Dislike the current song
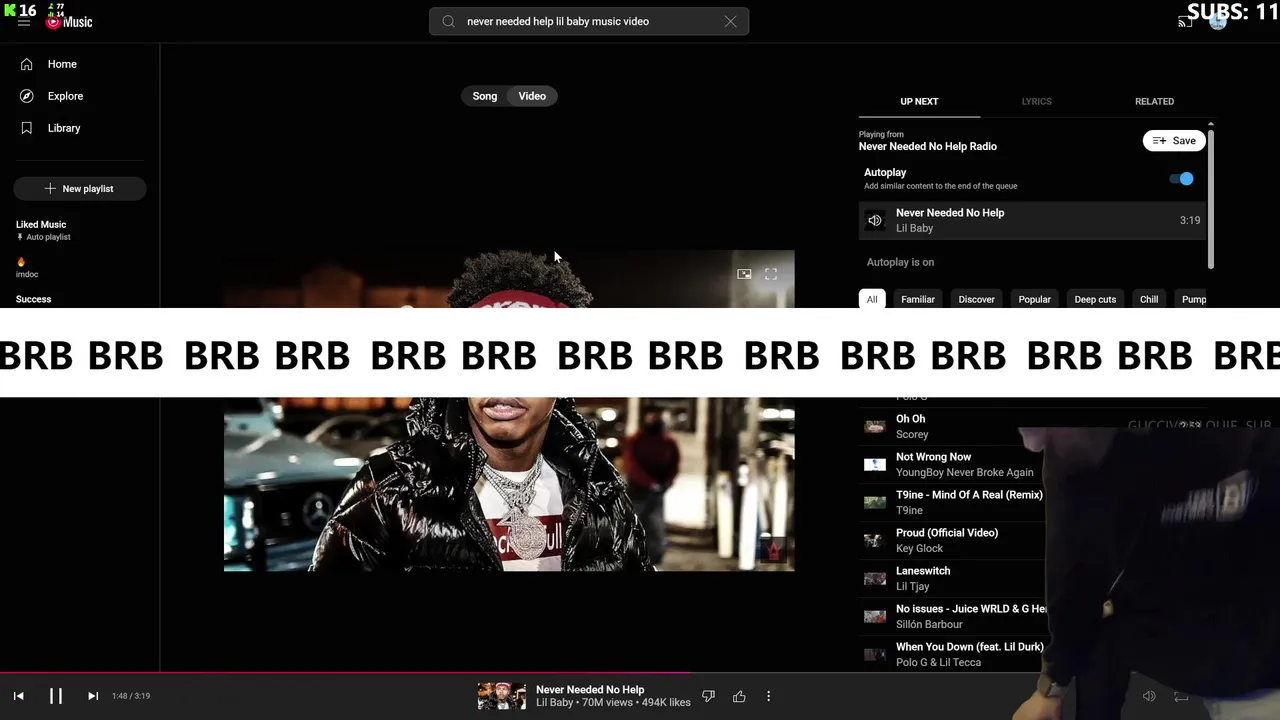Viewport: 1280px width, 720px height. click(x=708, y=696)
